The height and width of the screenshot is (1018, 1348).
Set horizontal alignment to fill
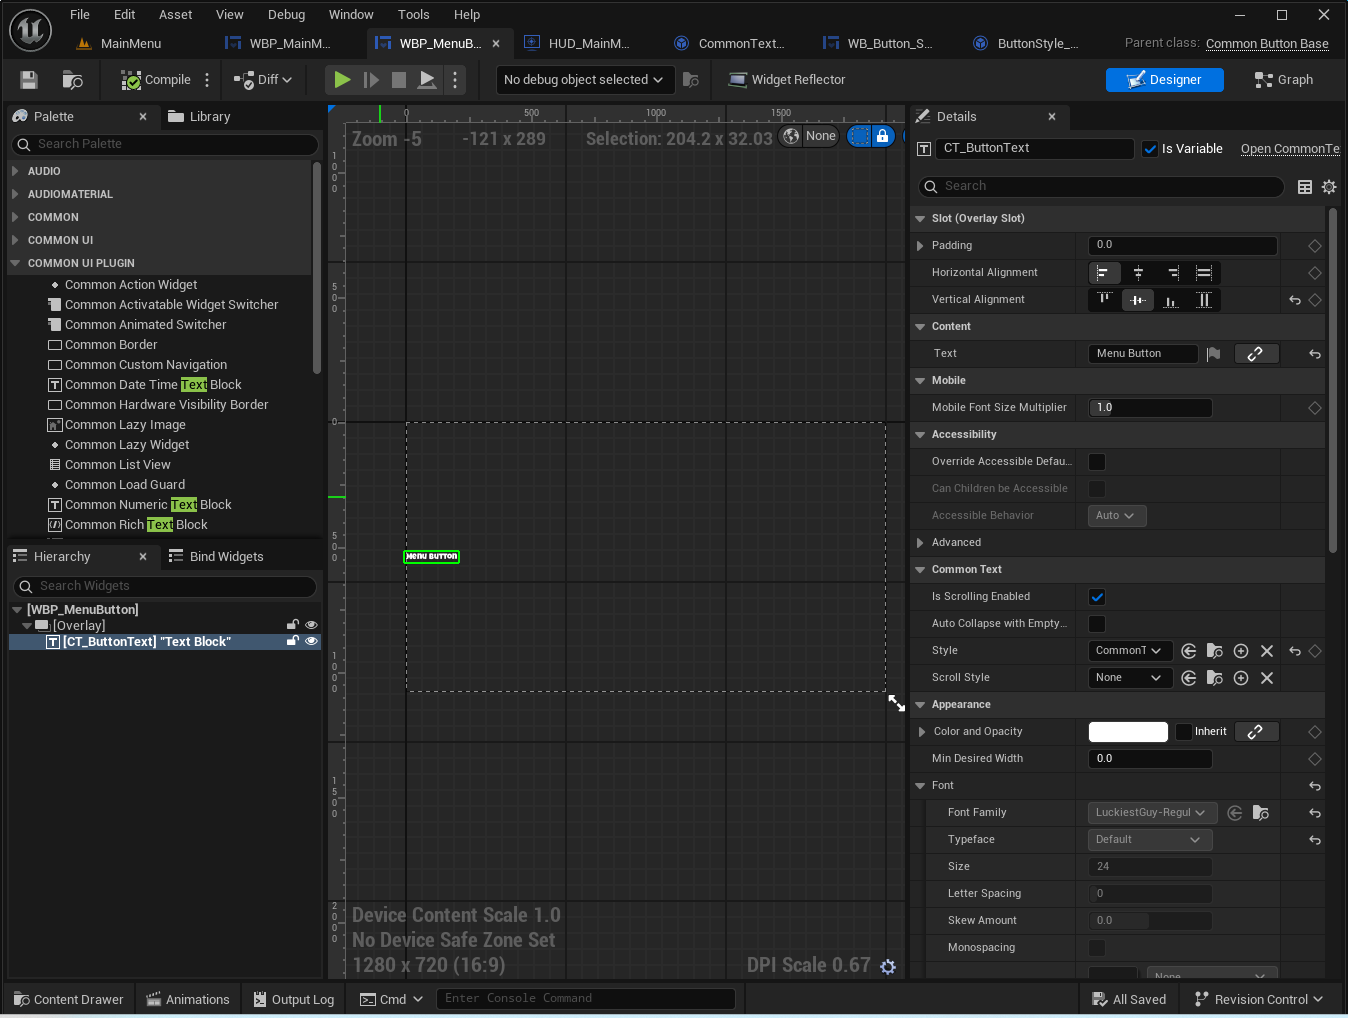[1204, 273]
